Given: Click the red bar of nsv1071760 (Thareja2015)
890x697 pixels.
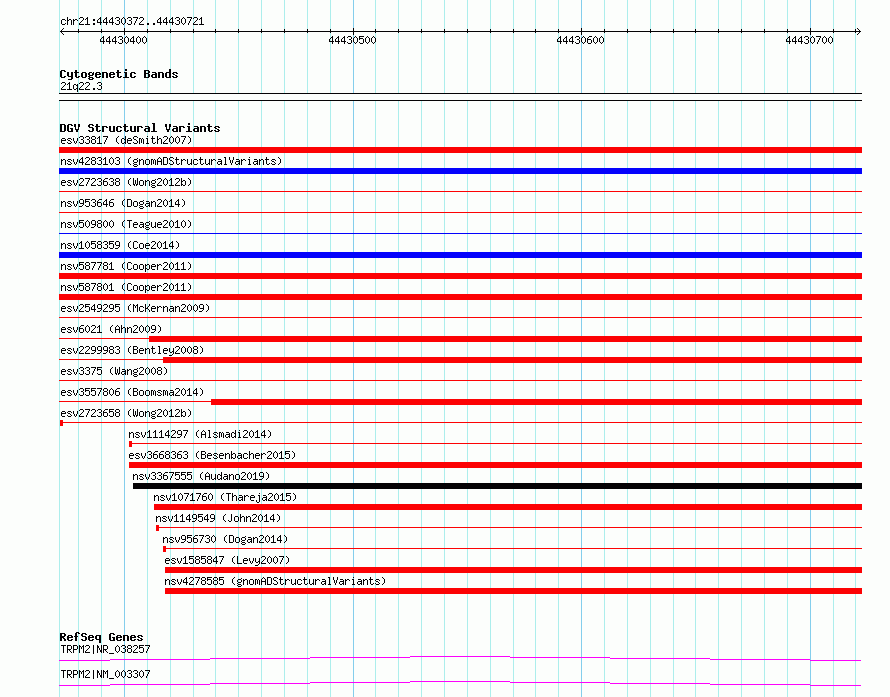Looking at the screenshot, I should (508, 507).
